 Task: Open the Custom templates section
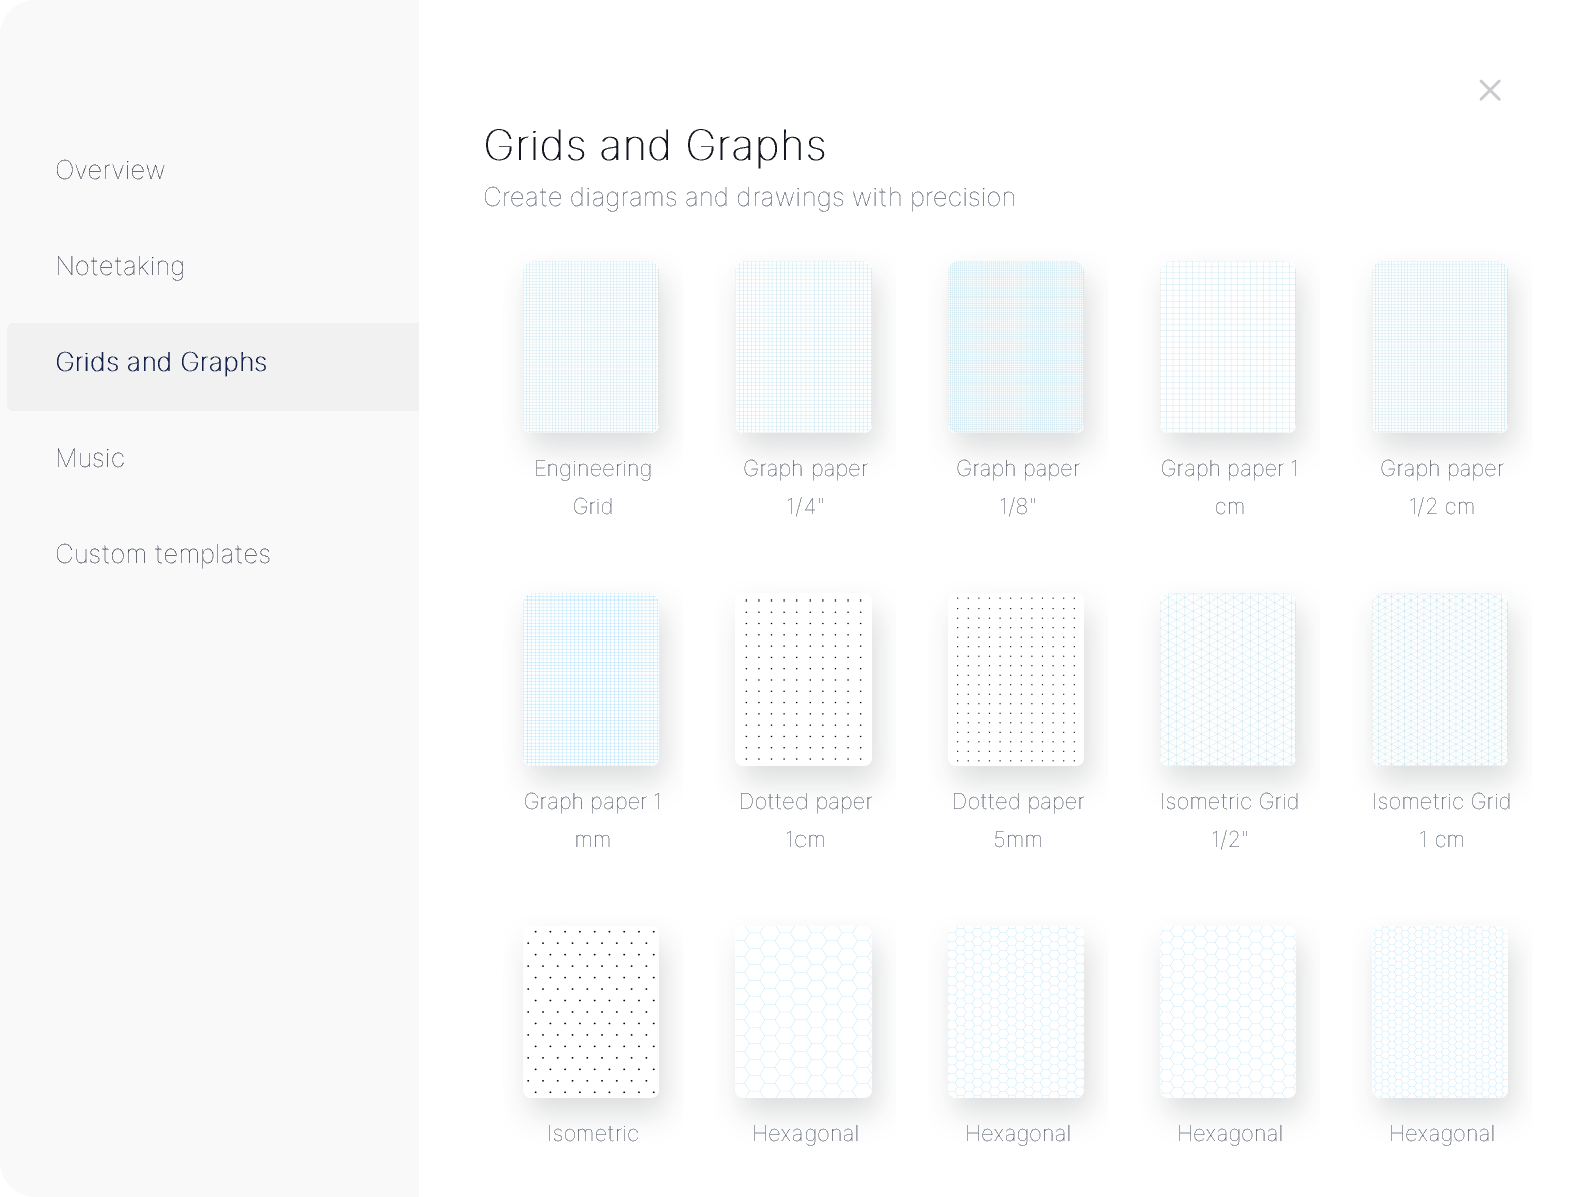[163, 554]
